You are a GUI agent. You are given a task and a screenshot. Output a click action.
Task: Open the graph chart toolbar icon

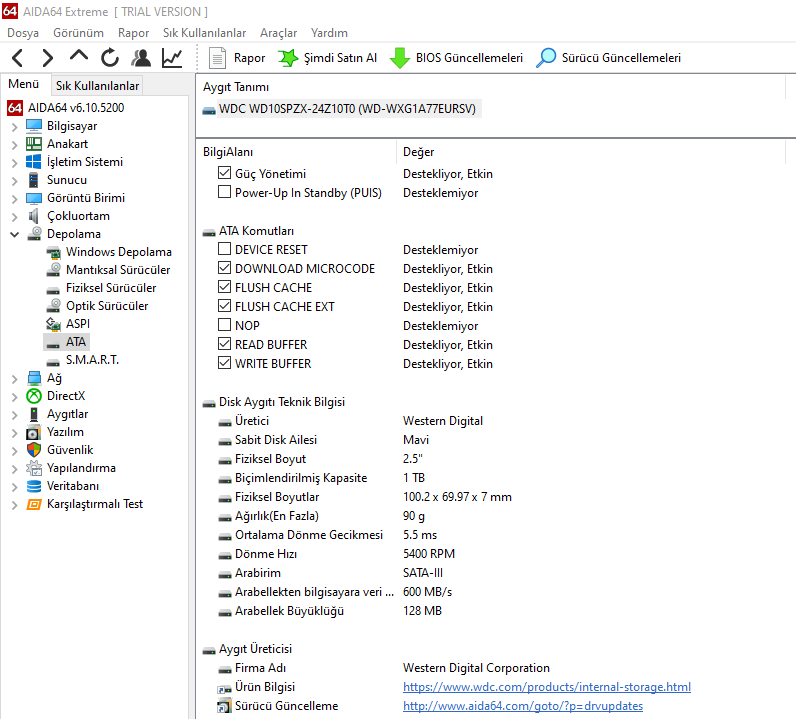[x=172, y=58]
